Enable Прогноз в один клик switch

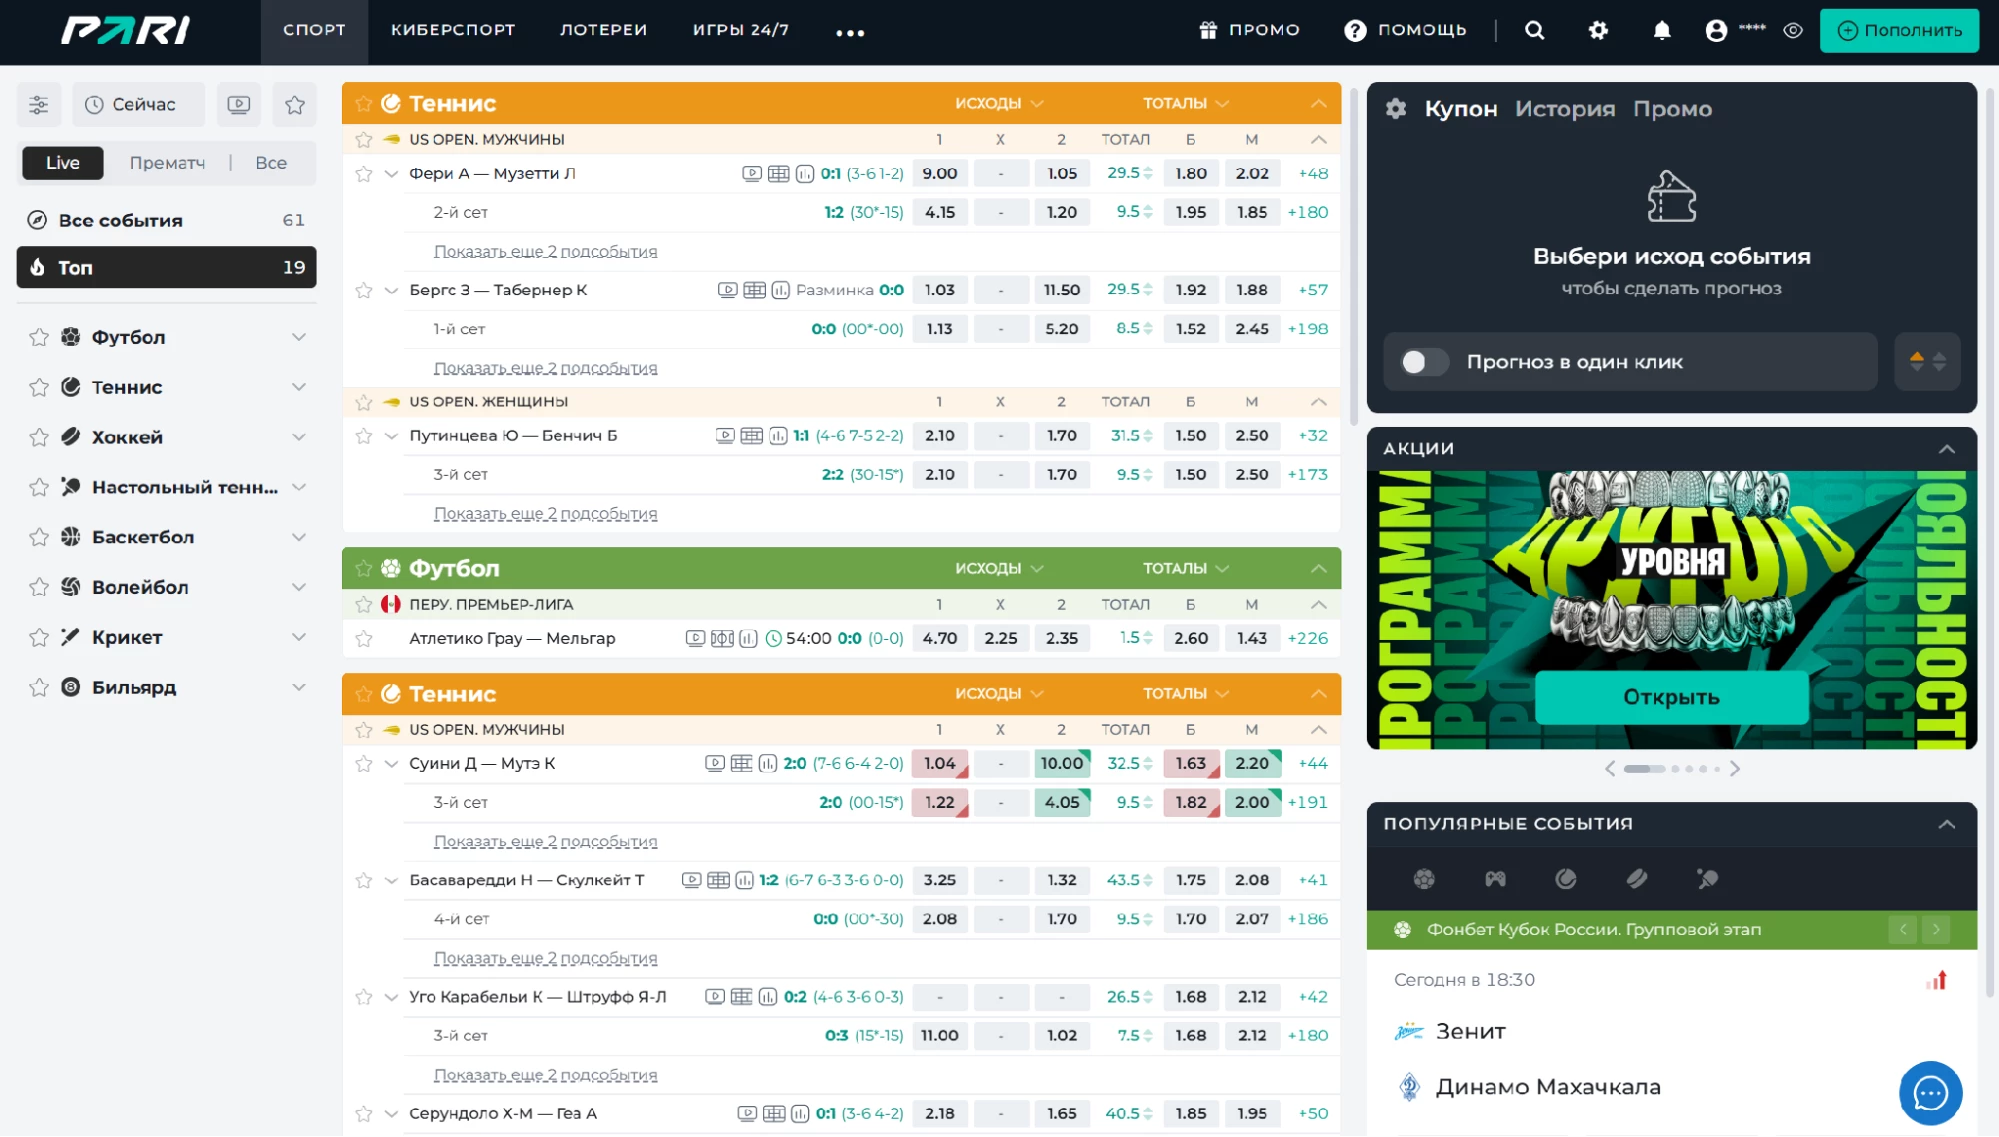point(1424,362)
